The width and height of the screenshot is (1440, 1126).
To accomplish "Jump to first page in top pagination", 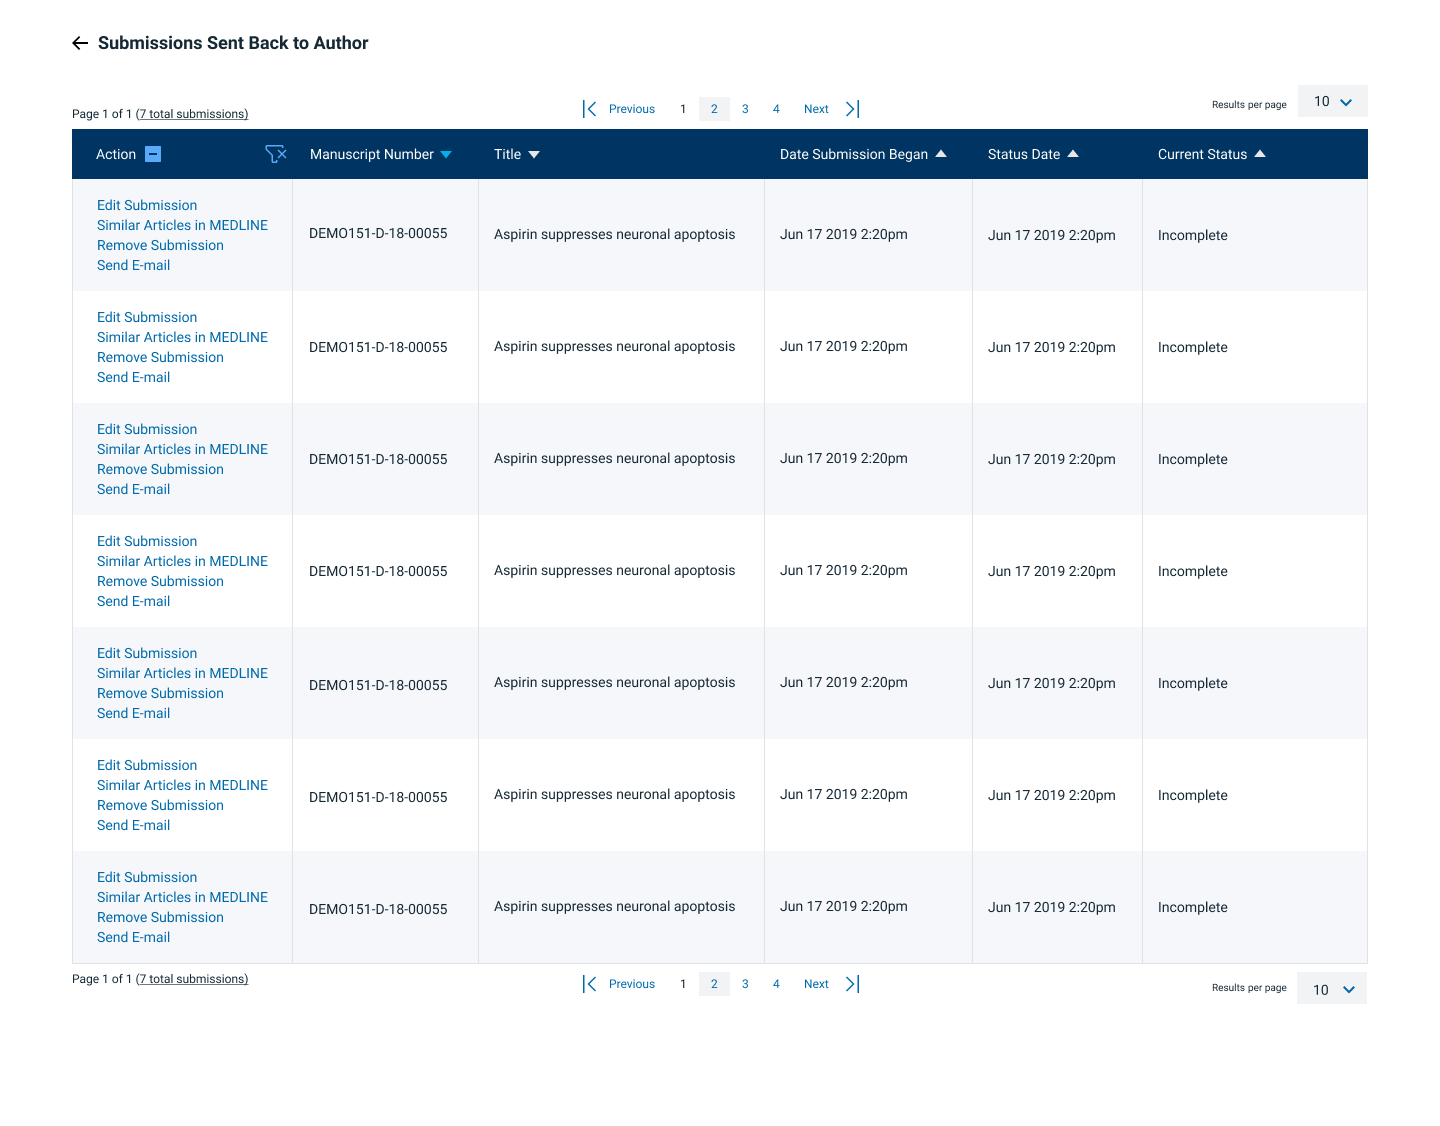I will coord(589,109).
